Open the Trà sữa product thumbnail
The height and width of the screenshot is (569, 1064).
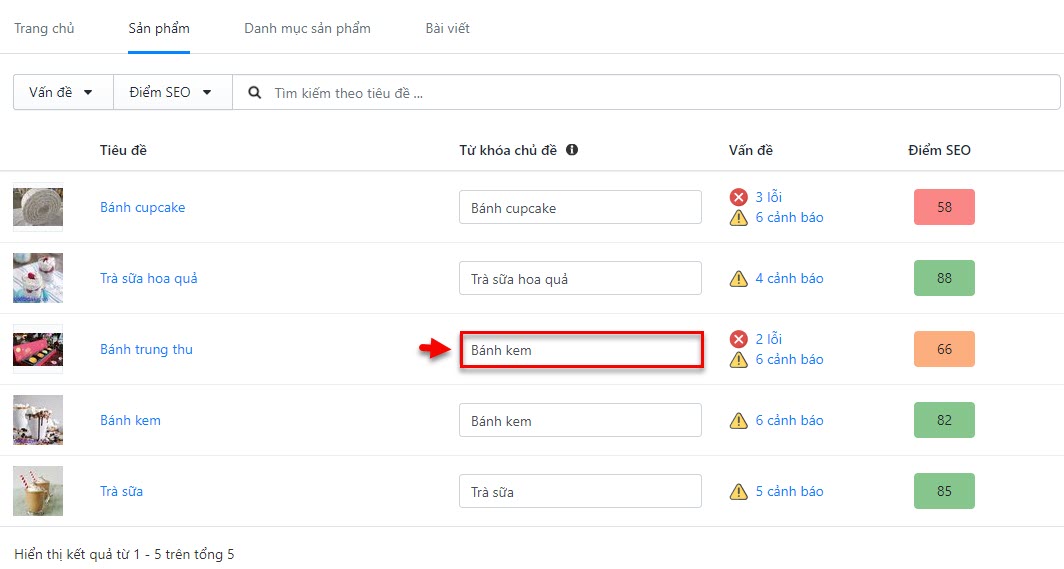(x=38, y=491)
